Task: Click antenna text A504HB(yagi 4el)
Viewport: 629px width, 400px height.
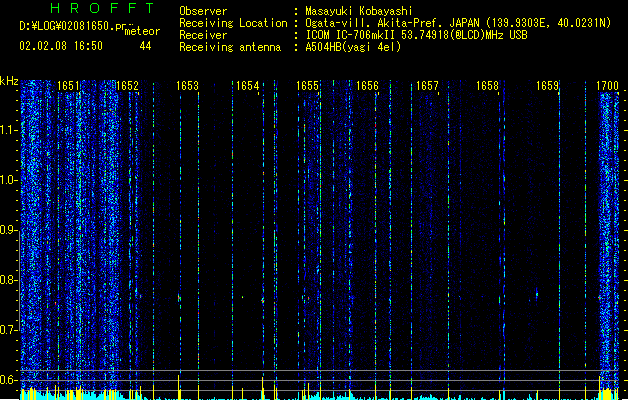Action: pos(353,47)
